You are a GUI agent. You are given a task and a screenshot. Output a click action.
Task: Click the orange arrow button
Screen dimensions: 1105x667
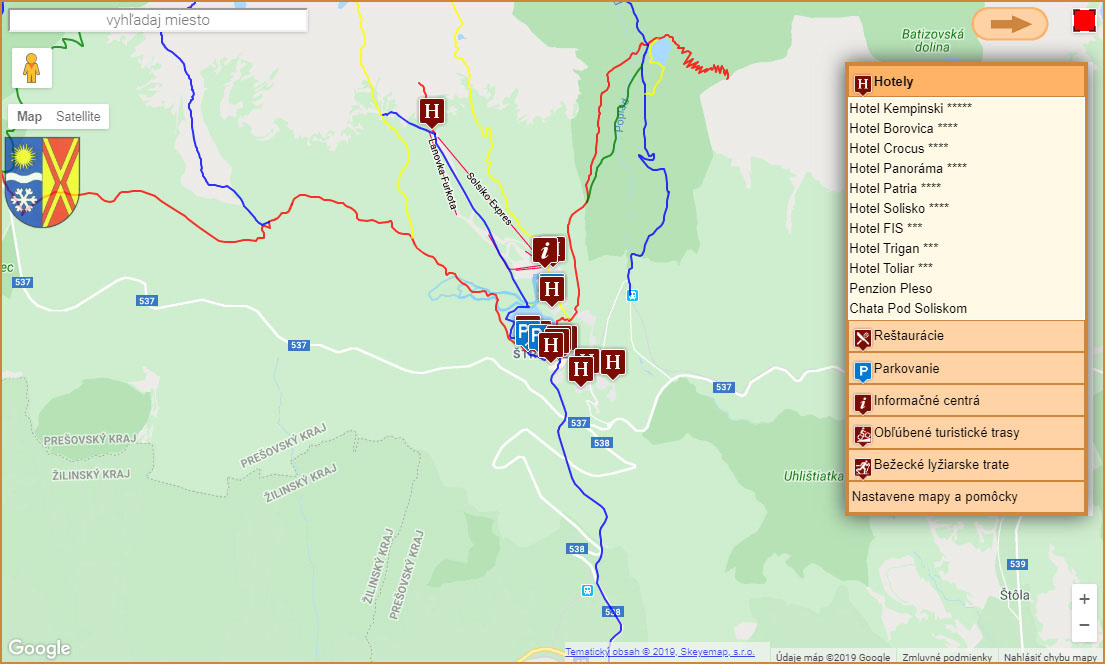1010,24
